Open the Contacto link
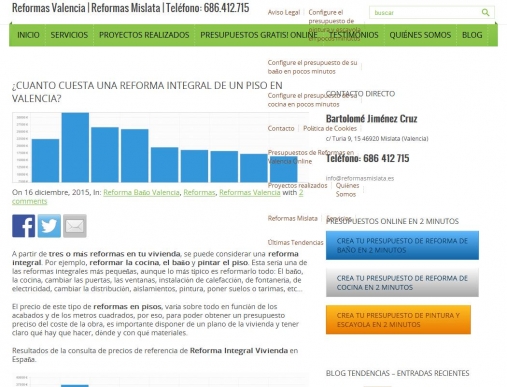507x387 pixels. (281, 128)
